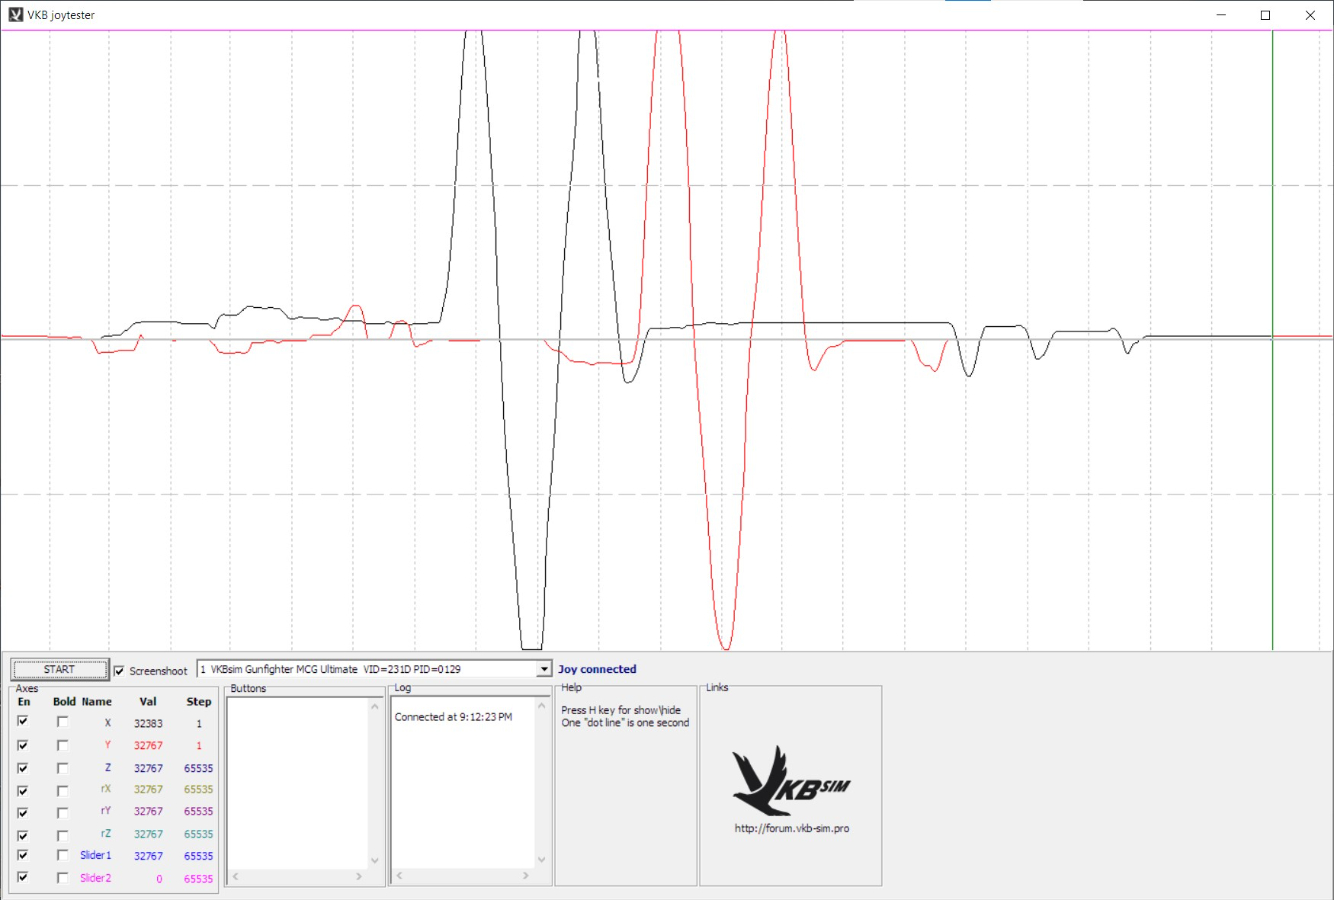Click left arrow of Buttons horizontal scrollbar
This screenshot has width=1334, height=900.
[236, 876]
